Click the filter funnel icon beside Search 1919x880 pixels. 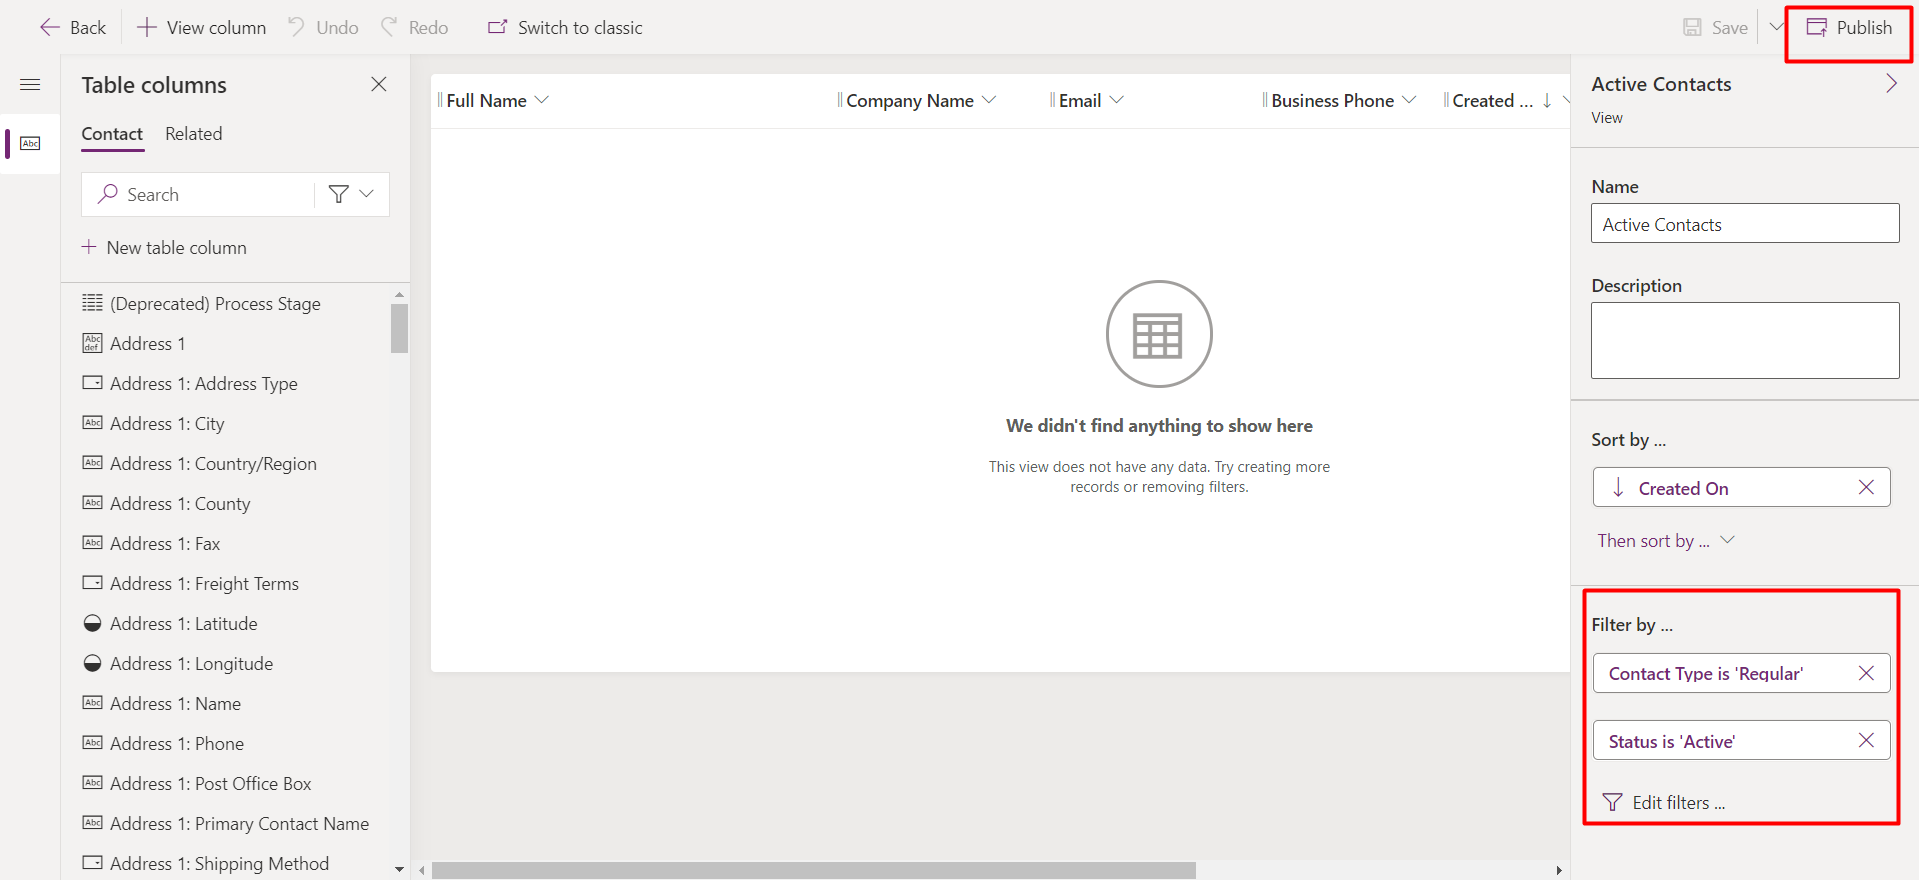[x=339, y=194]
